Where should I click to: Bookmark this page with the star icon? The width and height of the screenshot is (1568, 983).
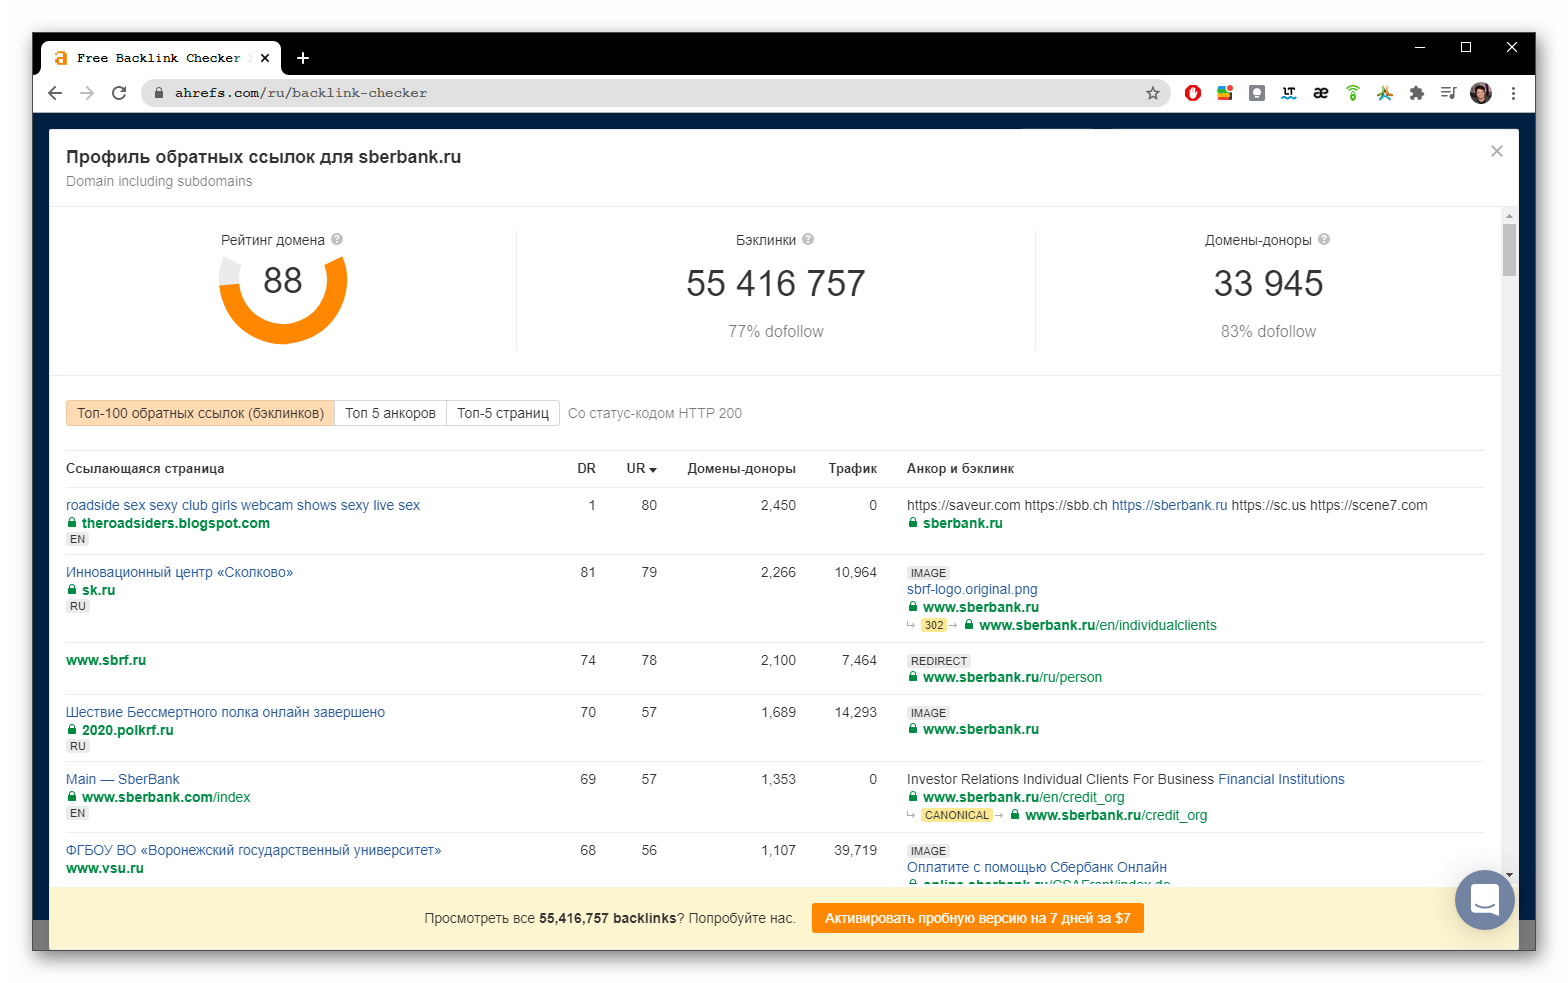point(1153,93)
